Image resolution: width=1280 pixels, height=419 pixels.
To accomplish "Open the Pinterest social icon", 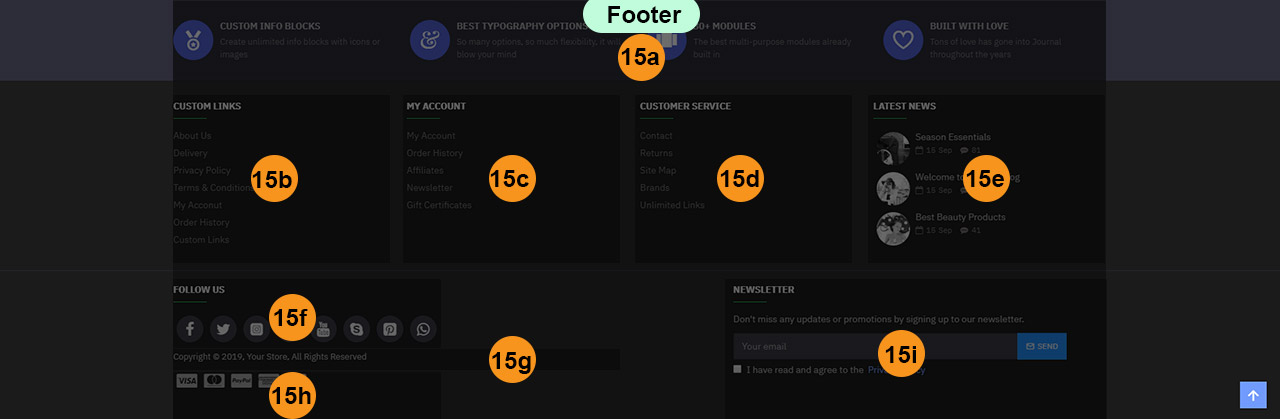I will (x=390, y=328).
